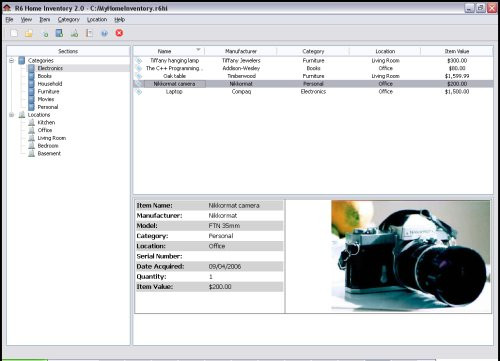
Task: Click the Categories root book icon
Action: pyautogui.click(x=22, y=60)
